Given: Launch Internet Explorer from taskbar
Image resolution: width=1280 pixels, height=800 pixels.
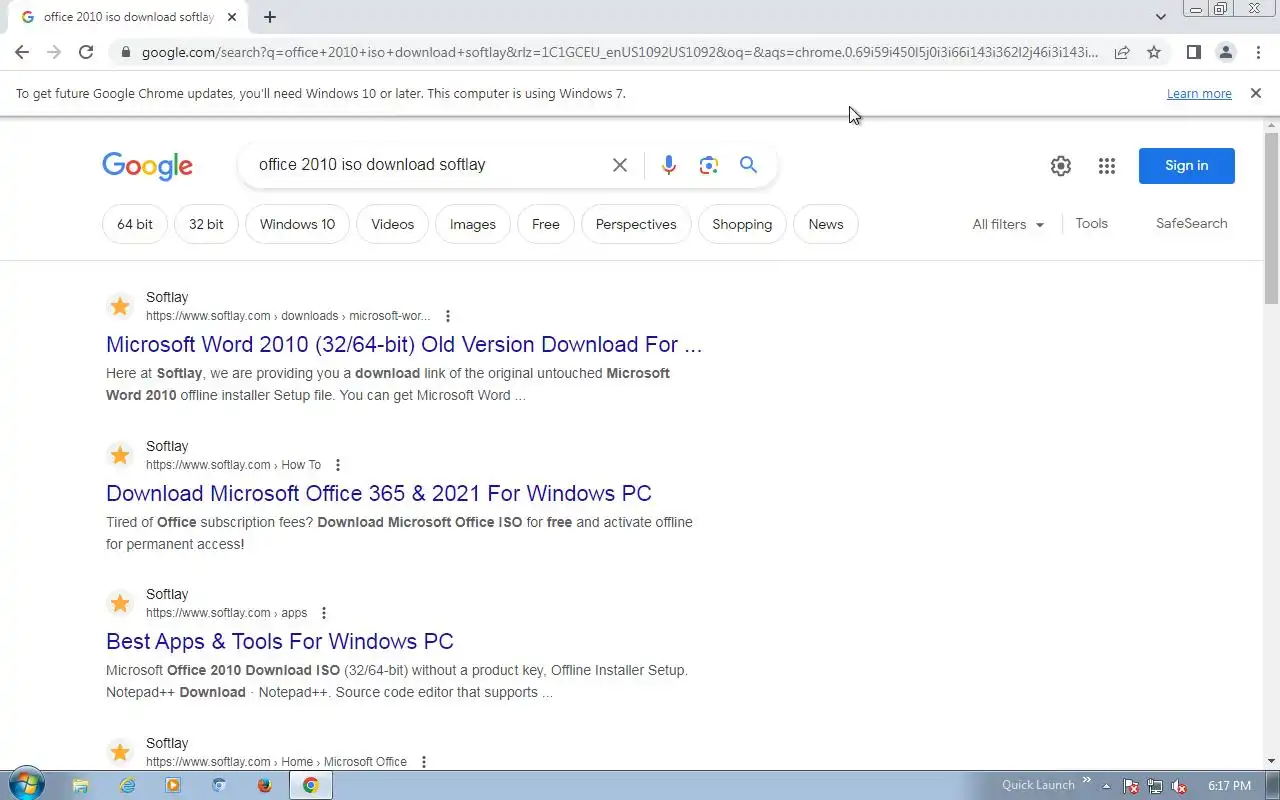Looking at the screenshot, I should 127,786.
